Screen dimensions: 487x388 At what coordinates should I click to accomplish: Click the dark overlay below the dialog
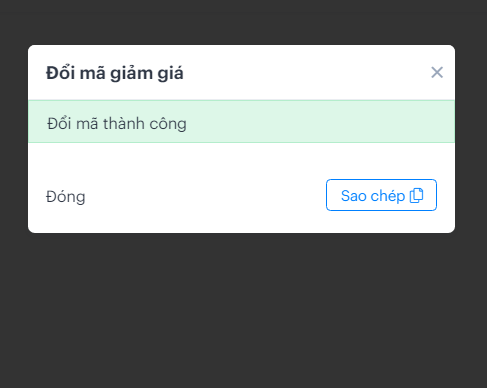243,310
